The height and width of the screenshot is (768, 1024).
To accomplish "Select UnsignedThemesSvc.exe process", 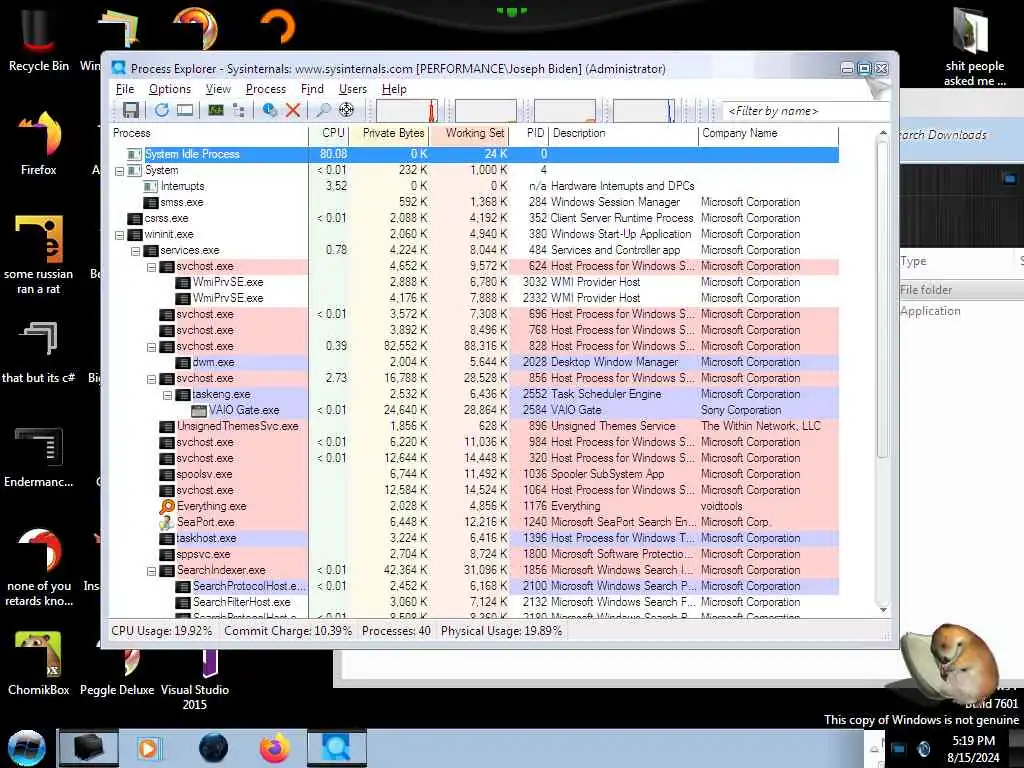I will [x=475, y=426].
